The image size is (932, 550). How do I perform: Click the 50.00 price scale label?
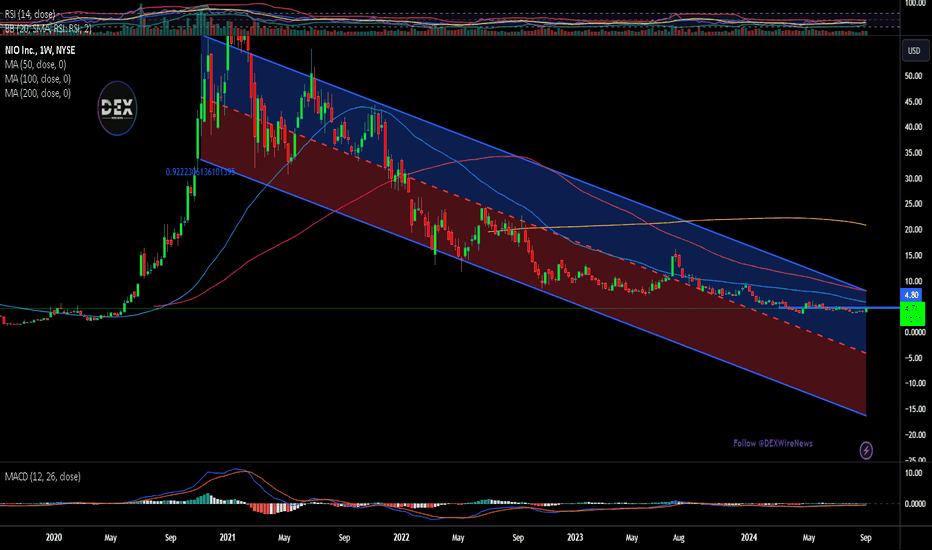coord(913,76)
